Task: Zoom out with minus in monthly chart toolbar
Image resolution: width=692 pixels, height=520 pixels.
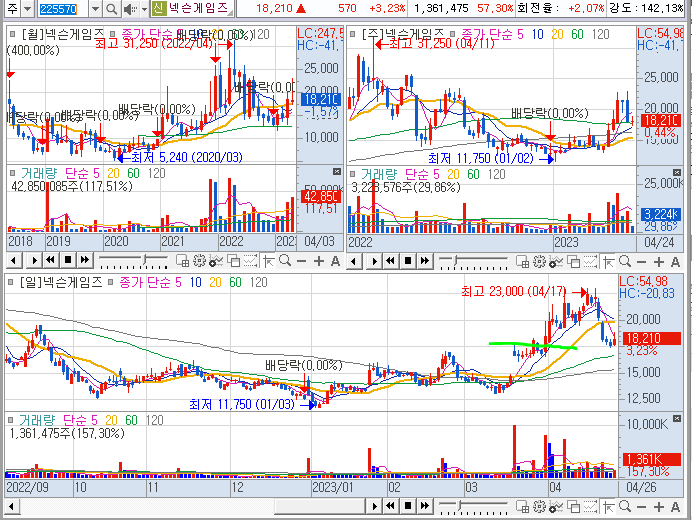Action: pos(301,261)
